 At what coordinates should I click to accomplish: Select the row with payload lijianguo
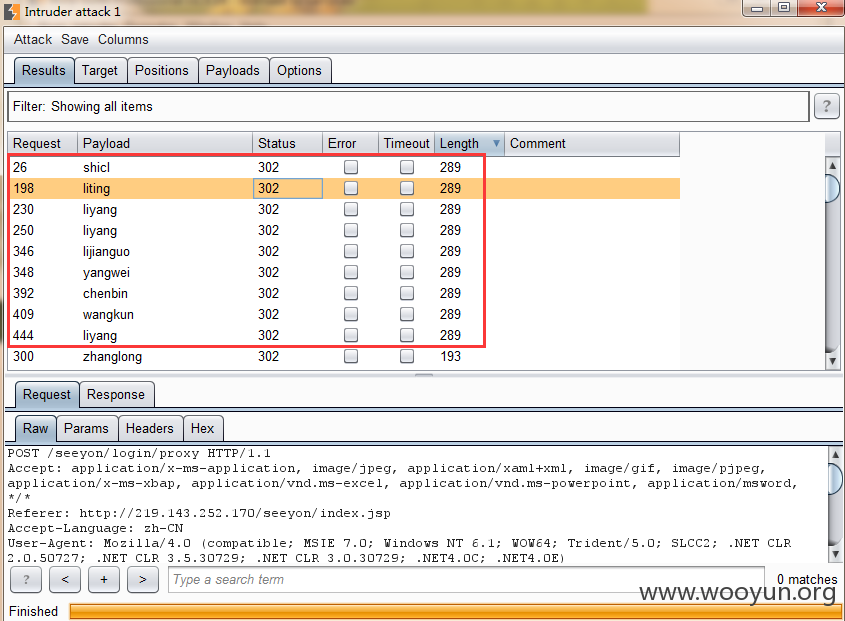tap(344, 251)
